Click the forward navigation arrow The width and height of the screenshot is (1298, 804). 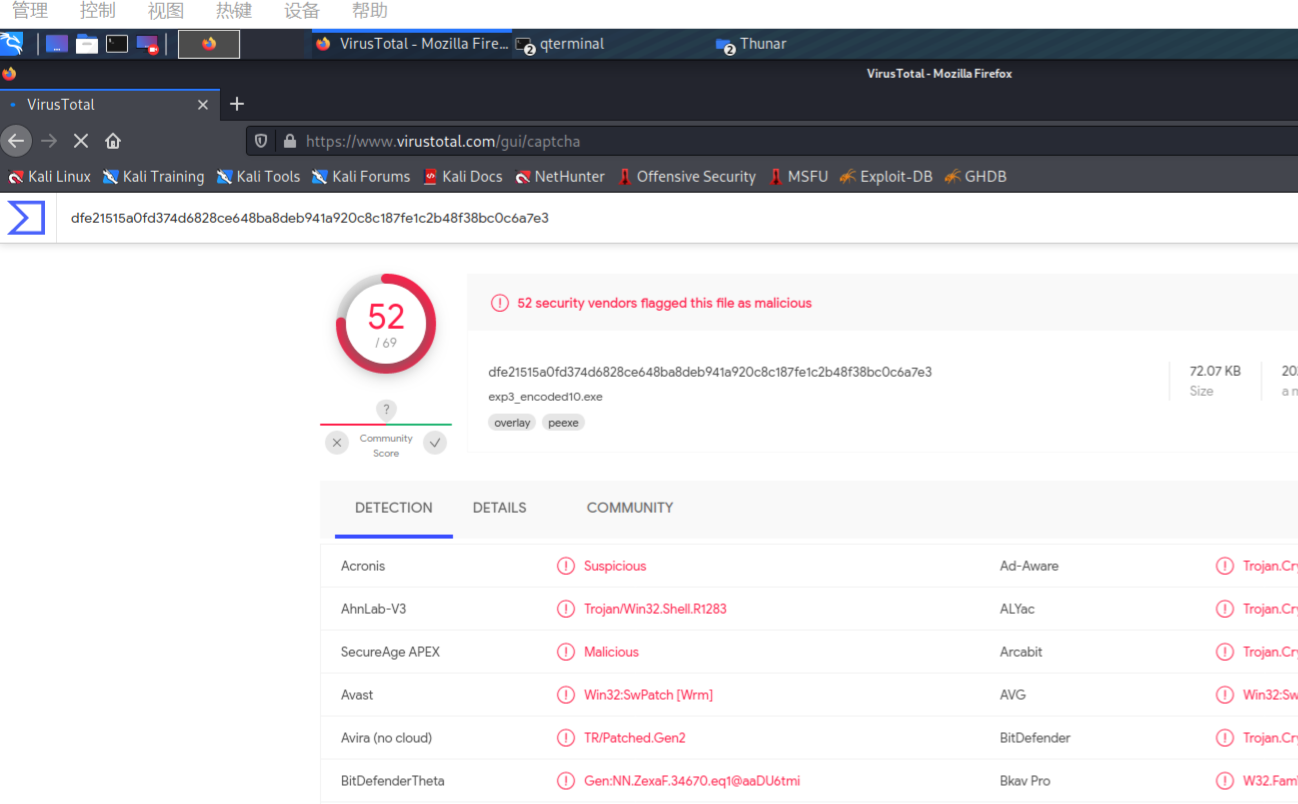(49, 141)
